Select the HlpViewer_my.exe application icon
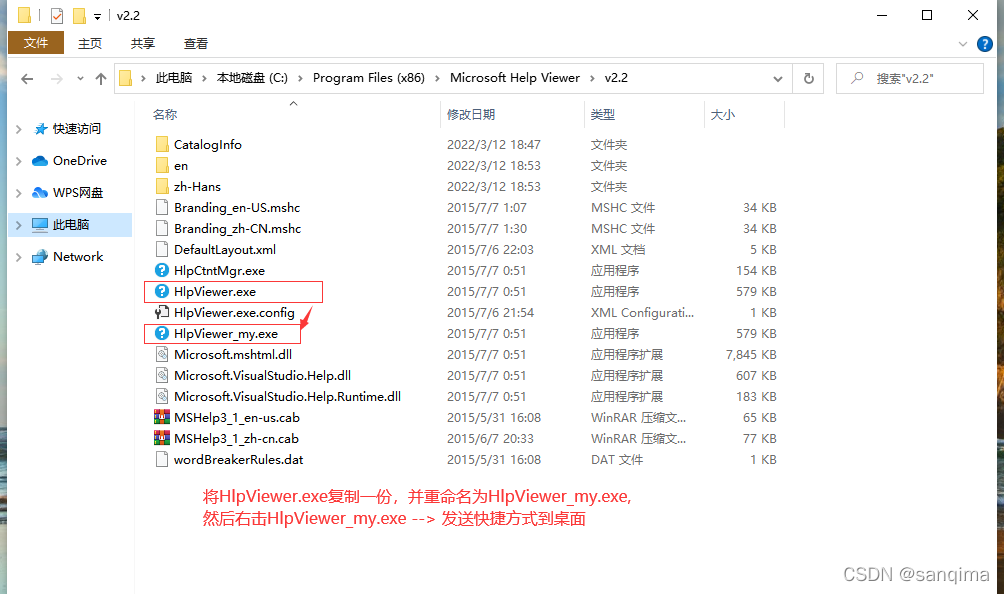 coord(162,333)
